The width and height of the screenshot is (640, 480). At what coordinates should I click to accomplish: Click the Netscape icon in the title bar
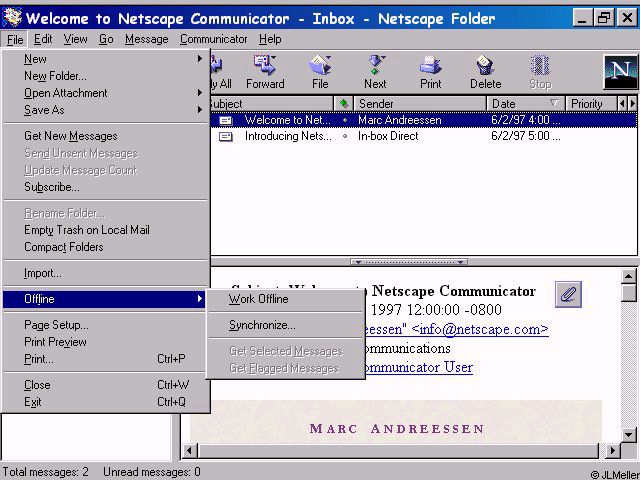[12, 17]
